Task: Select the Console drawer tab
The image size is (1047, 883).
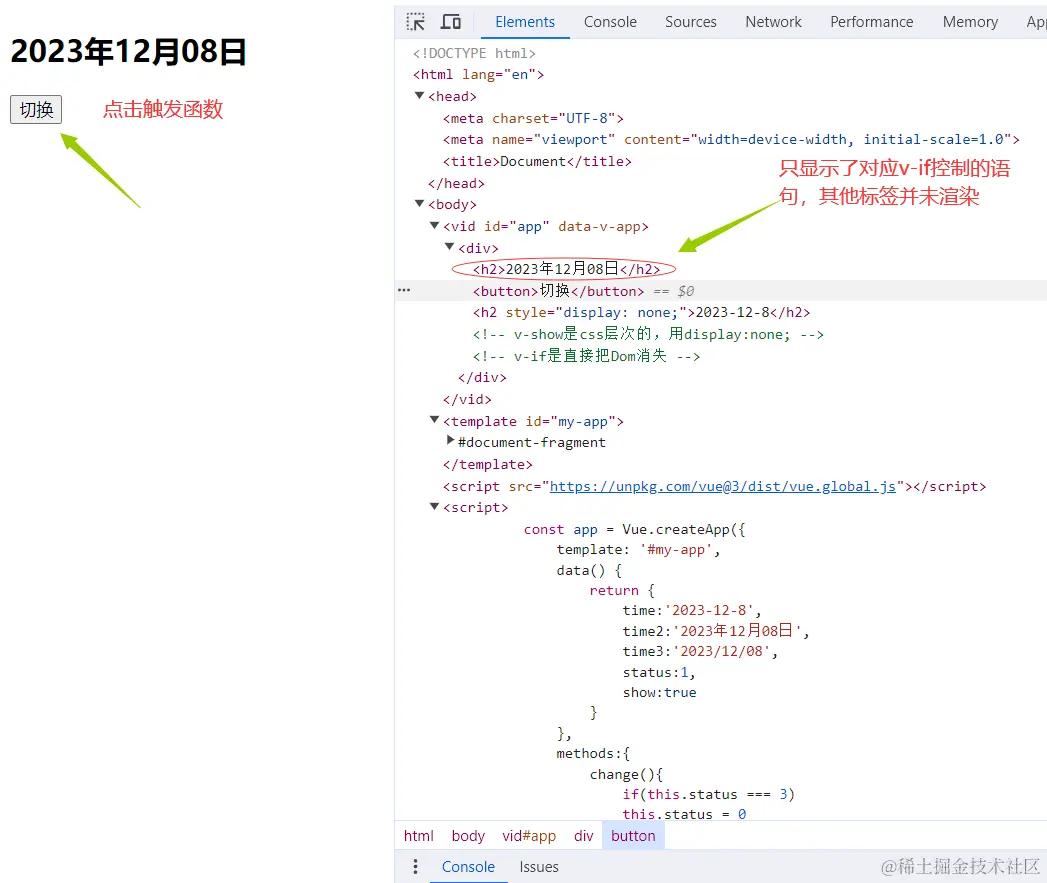Action: point(468,866)
